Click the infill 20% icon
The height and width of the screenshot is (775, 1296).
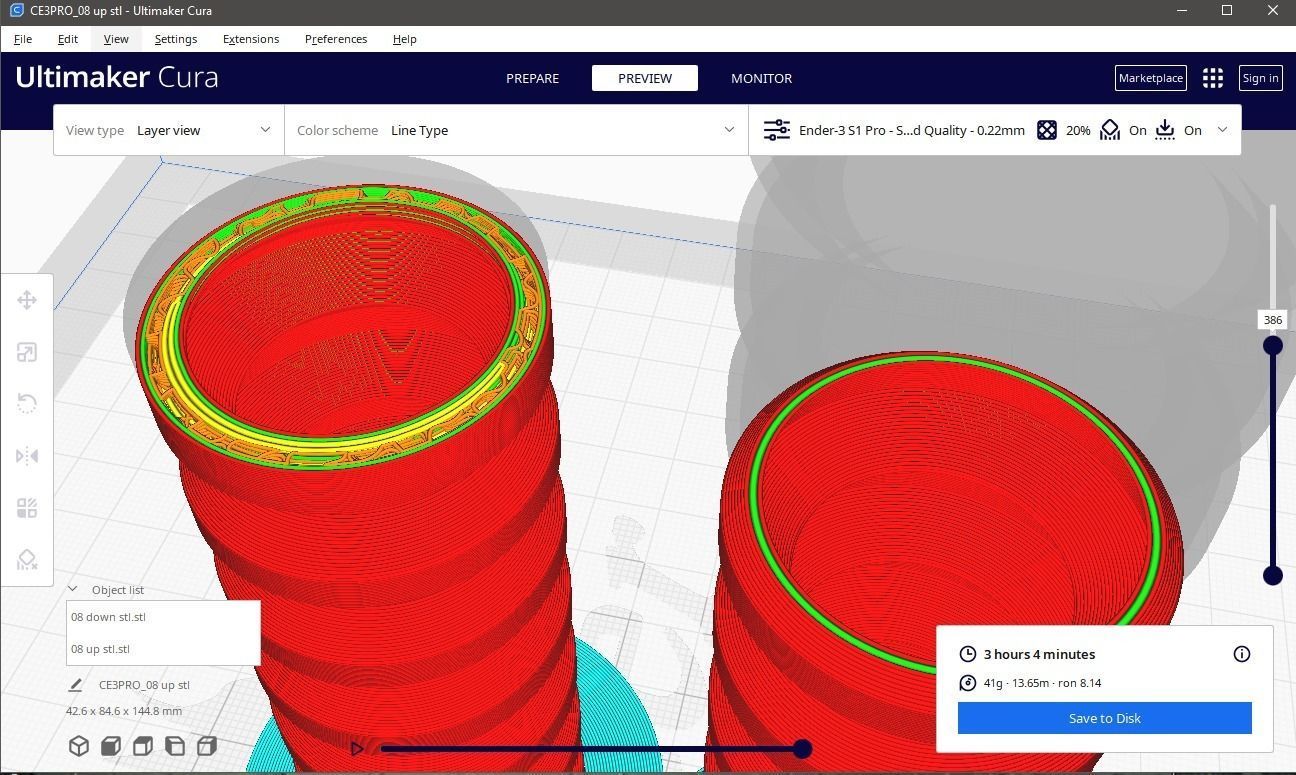point(1047,130)
